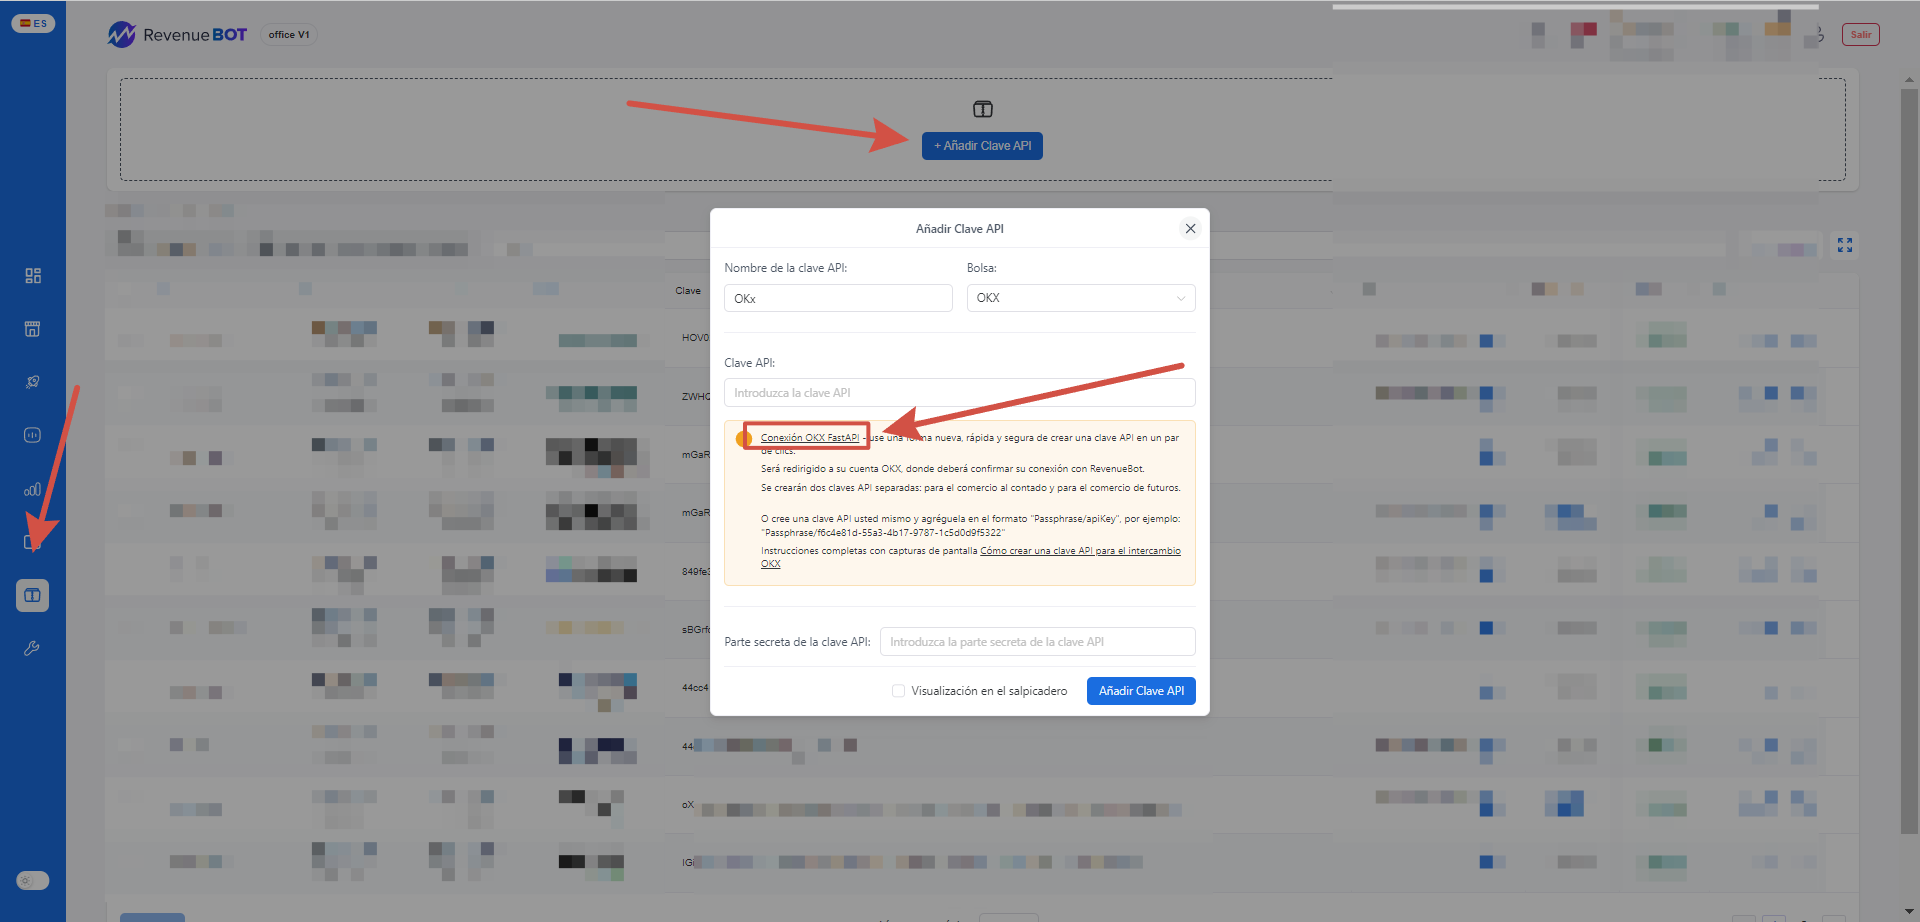Image resolution: width=1920 pixels, height=922 pixels.
Task: Check 'Visualización en el salpicadero' checkbox
Action: pos(898,691)
